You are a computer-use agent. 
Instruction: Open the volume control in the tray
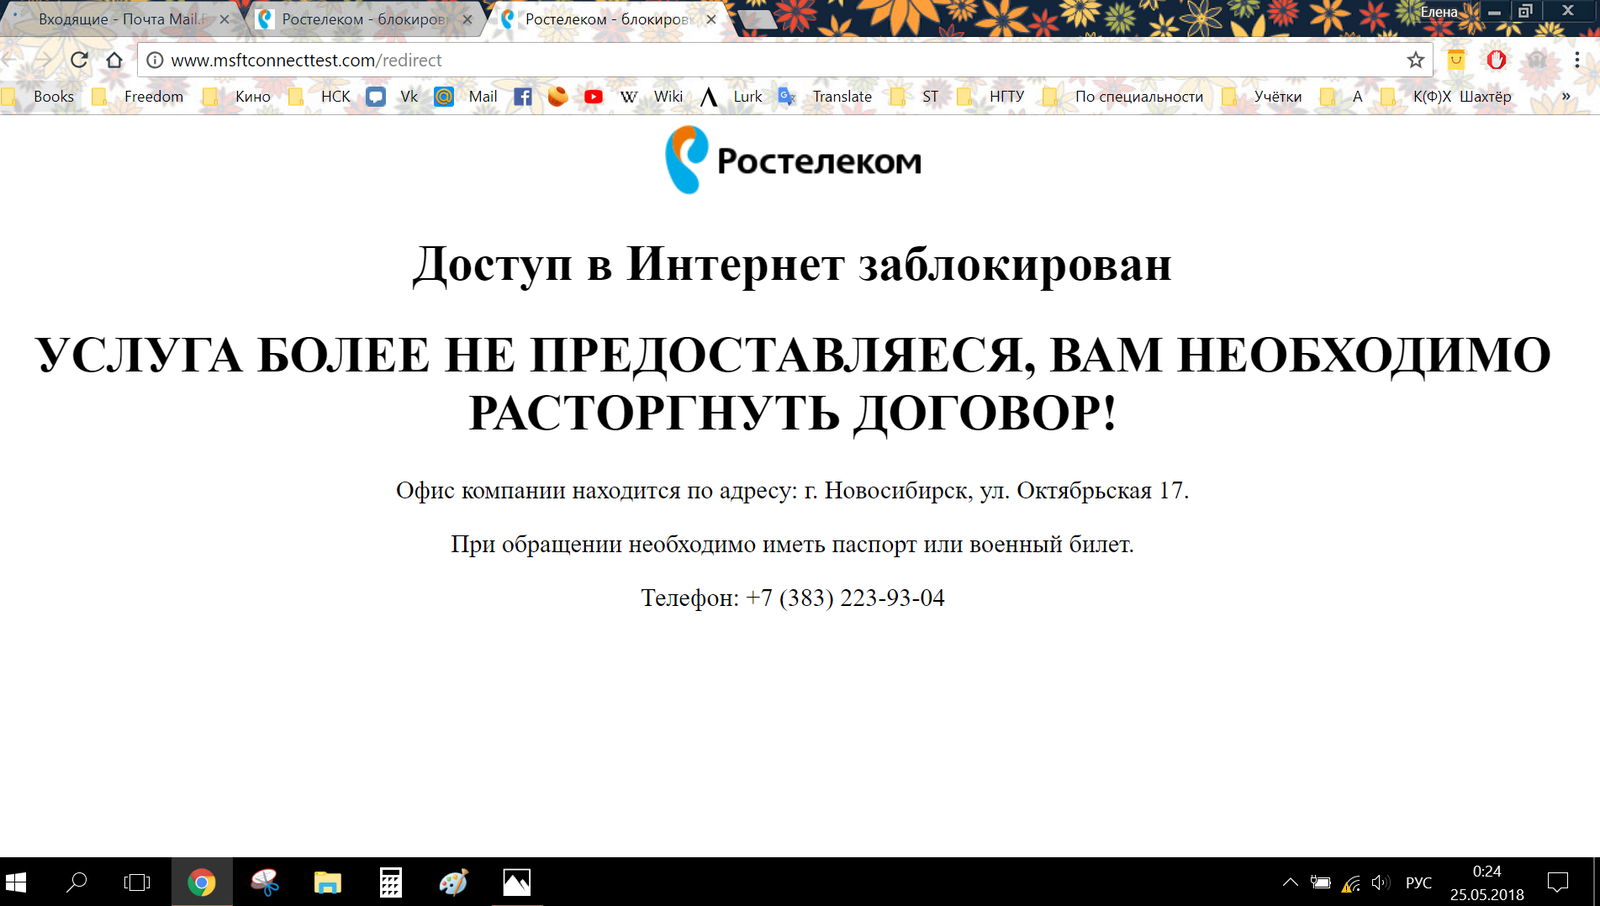coord(1381,882)
